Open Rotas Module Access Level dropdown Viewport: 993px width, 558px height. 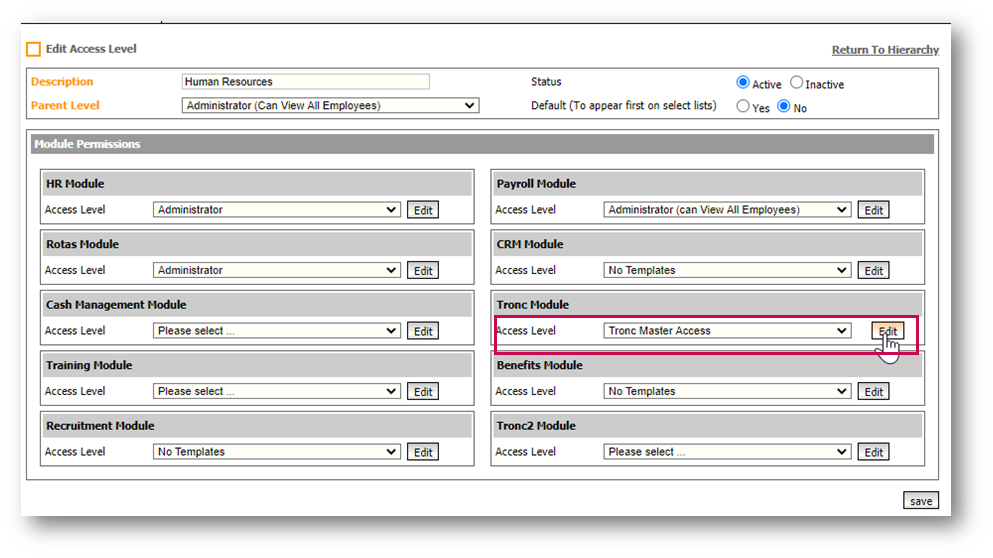(276, 270)
